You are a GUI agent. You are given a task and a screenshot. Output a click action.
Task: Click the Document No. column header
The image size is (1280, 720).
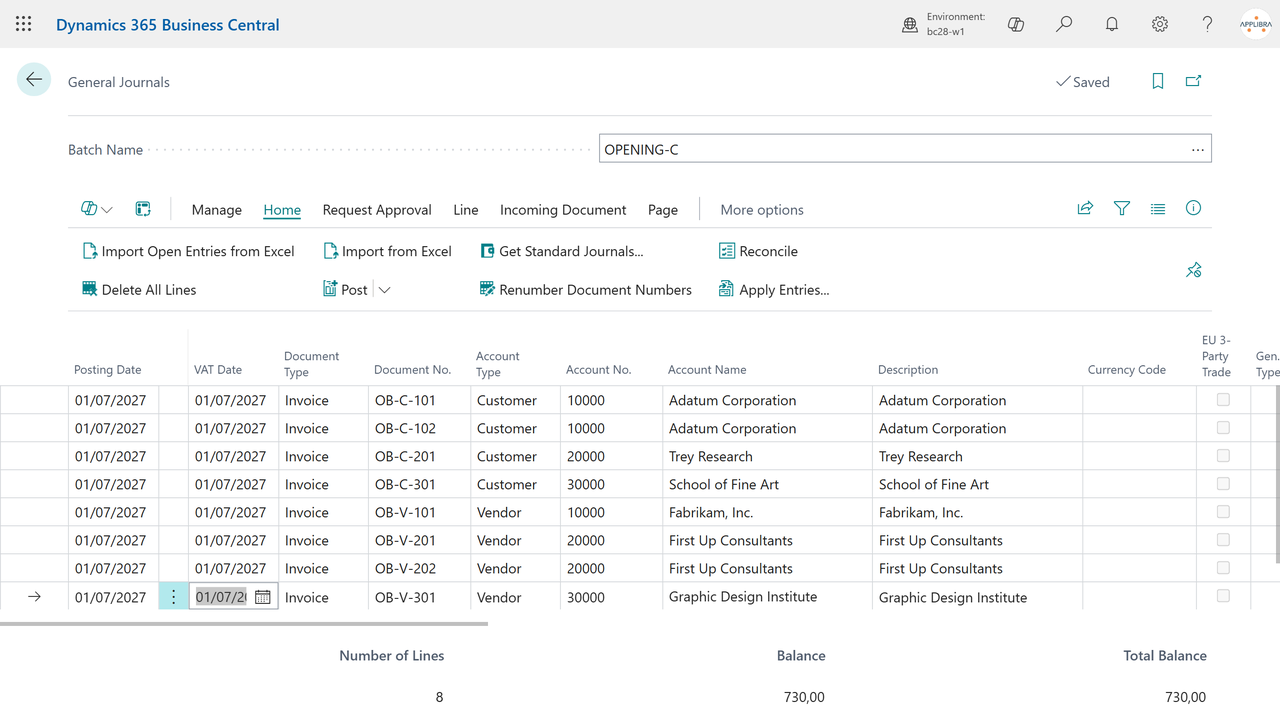(x=413, y=370)
